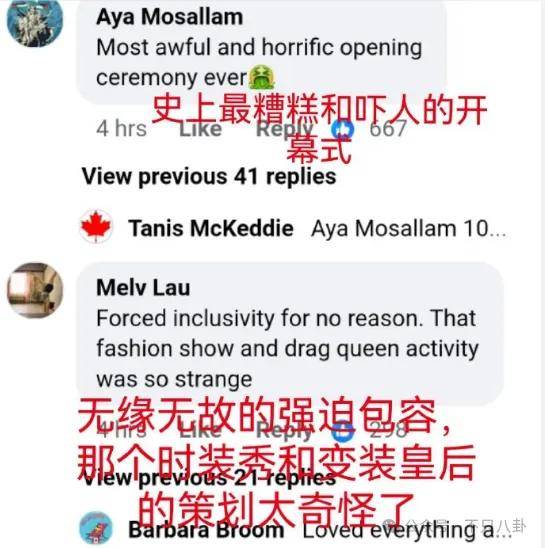Click the vomiting emoji in Aya's comment

click(x=261, y=77)
